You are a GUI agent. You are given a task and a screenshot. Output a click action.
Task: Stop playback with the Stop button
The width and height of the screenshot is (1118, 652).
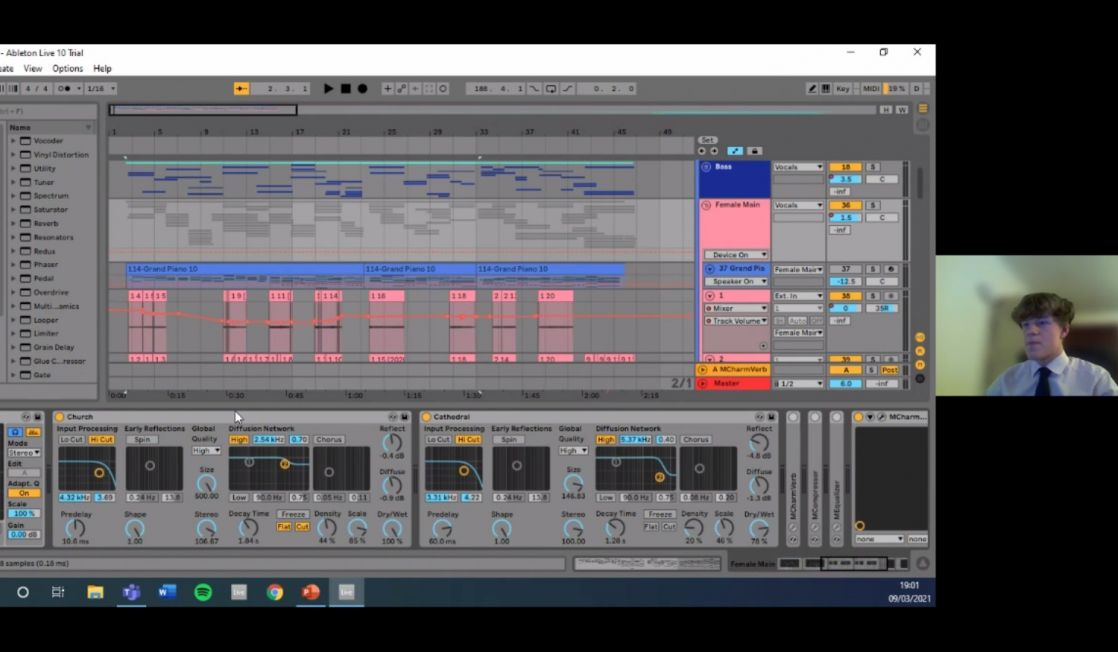(x=346, y=88)
